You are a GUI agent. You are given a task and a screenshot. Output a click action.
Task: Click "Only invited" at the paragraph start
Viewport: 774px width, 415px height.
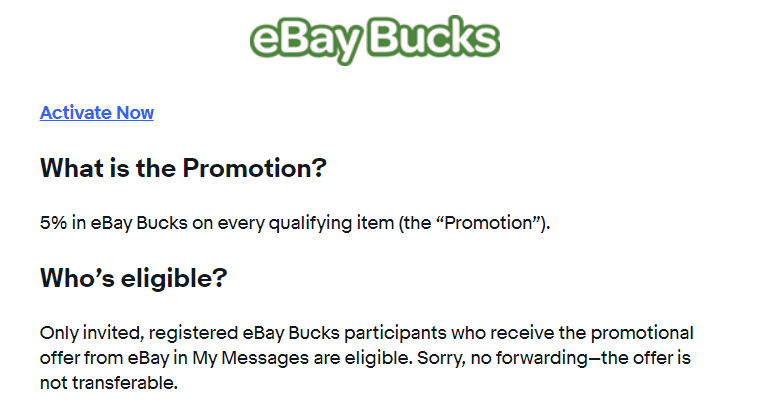point(85,333)
